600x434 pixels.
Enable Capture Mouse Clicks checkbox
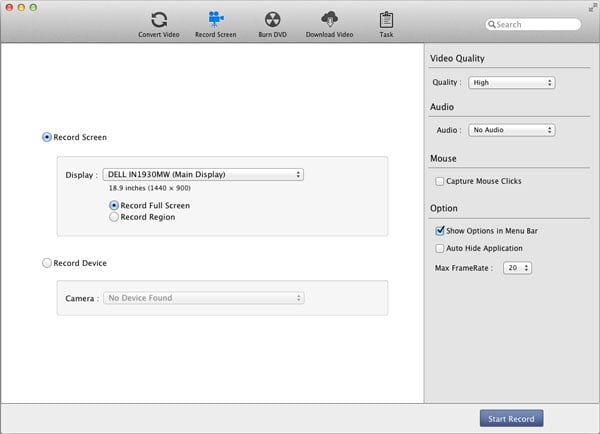pyautogui.click(x=440, y=181)
